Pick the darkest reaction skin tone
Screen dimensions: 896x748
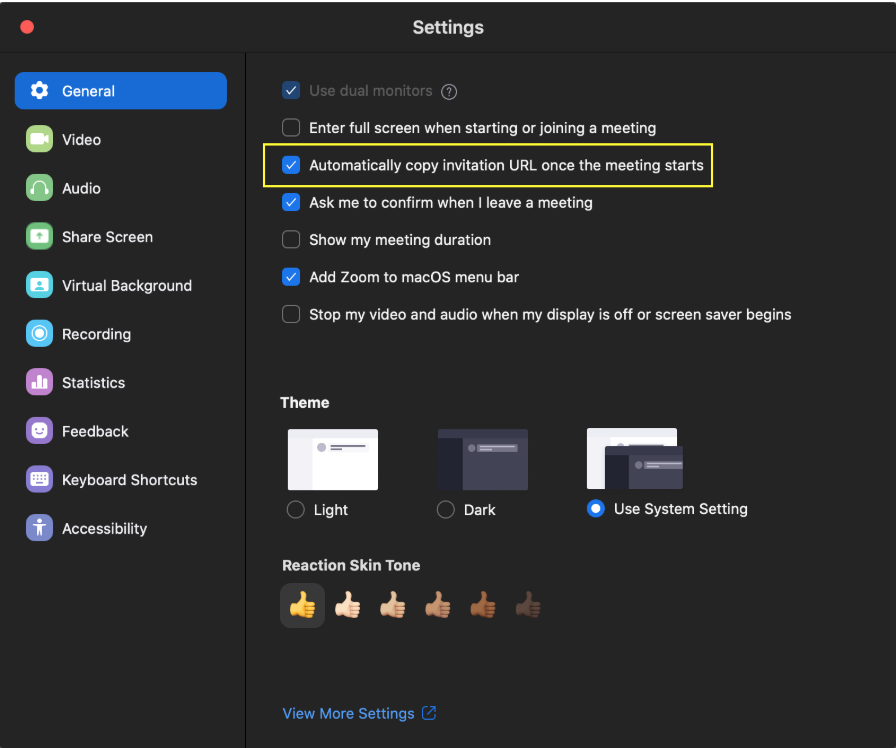click(527, 605)
